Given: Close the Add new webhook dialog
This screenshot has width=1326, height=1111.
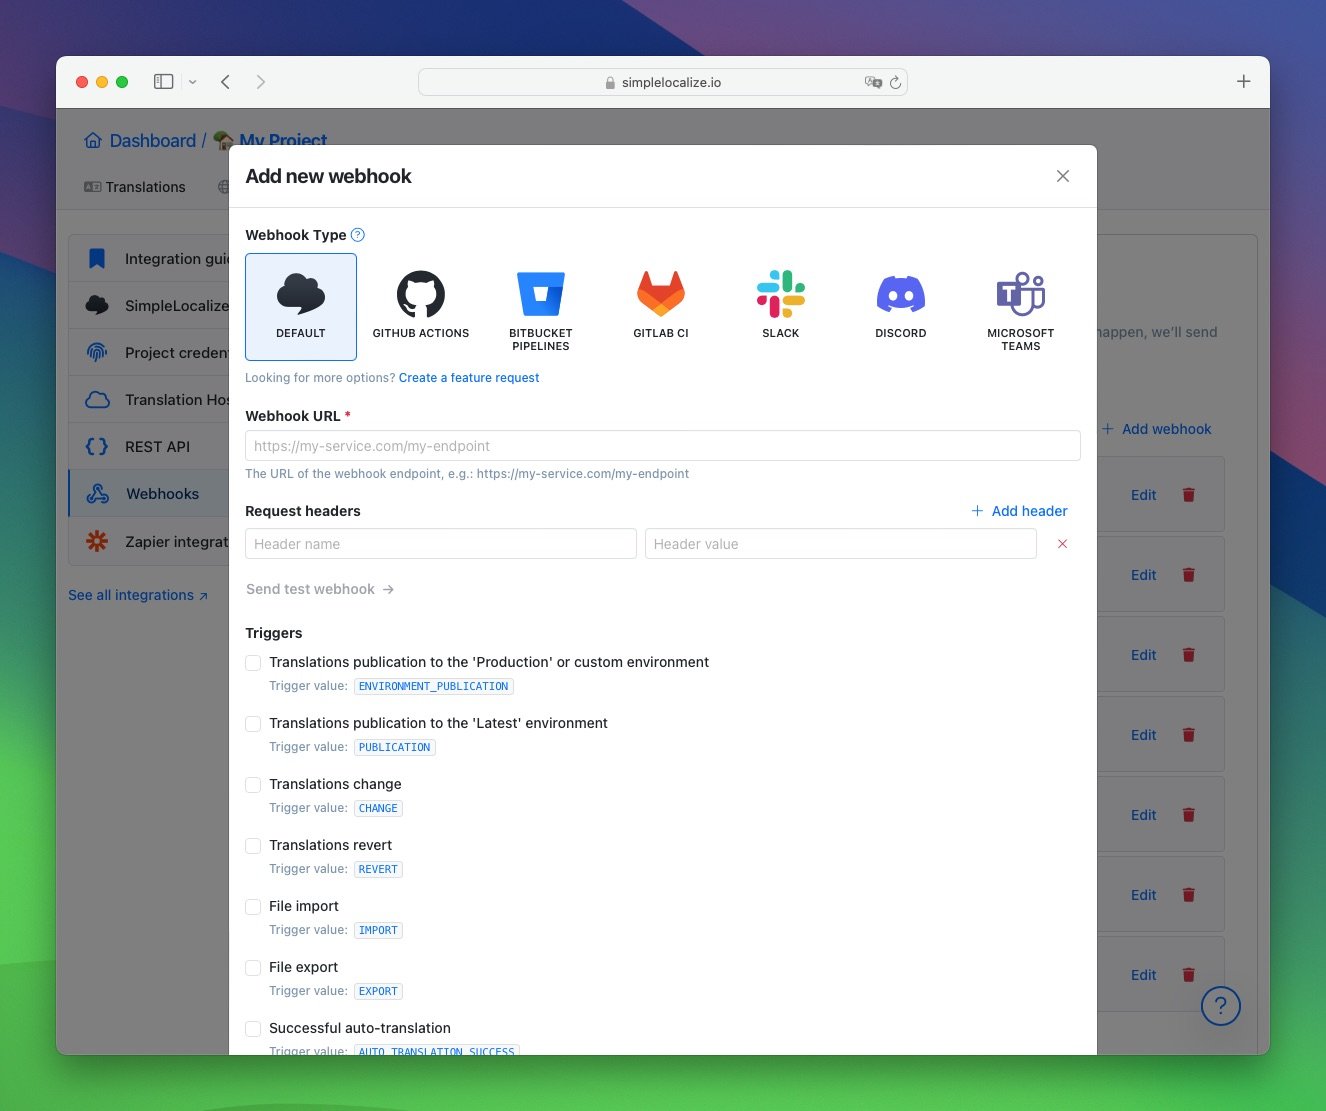Looking at the screenshot, I should [x=1063, y=176].
